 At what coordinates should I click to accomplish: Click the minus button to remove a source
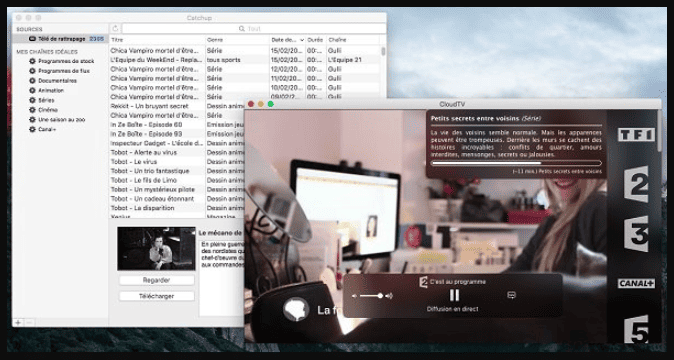click(x=29, y=322)
